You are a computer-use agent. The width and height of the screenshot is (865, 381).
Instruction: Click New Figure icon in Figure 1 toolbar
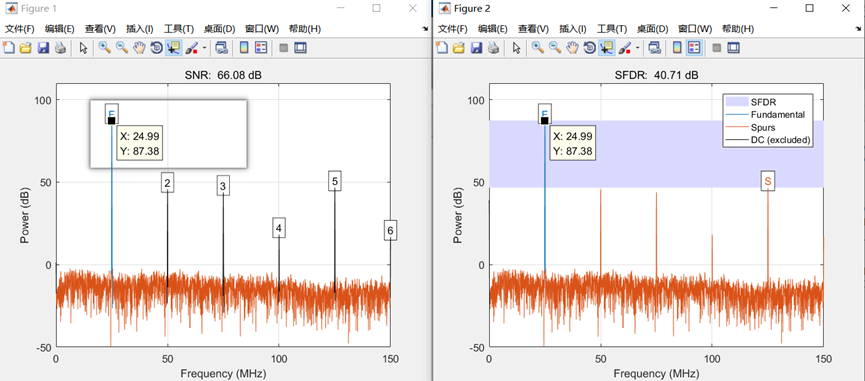pyautogui.click(x=9, y=48)
